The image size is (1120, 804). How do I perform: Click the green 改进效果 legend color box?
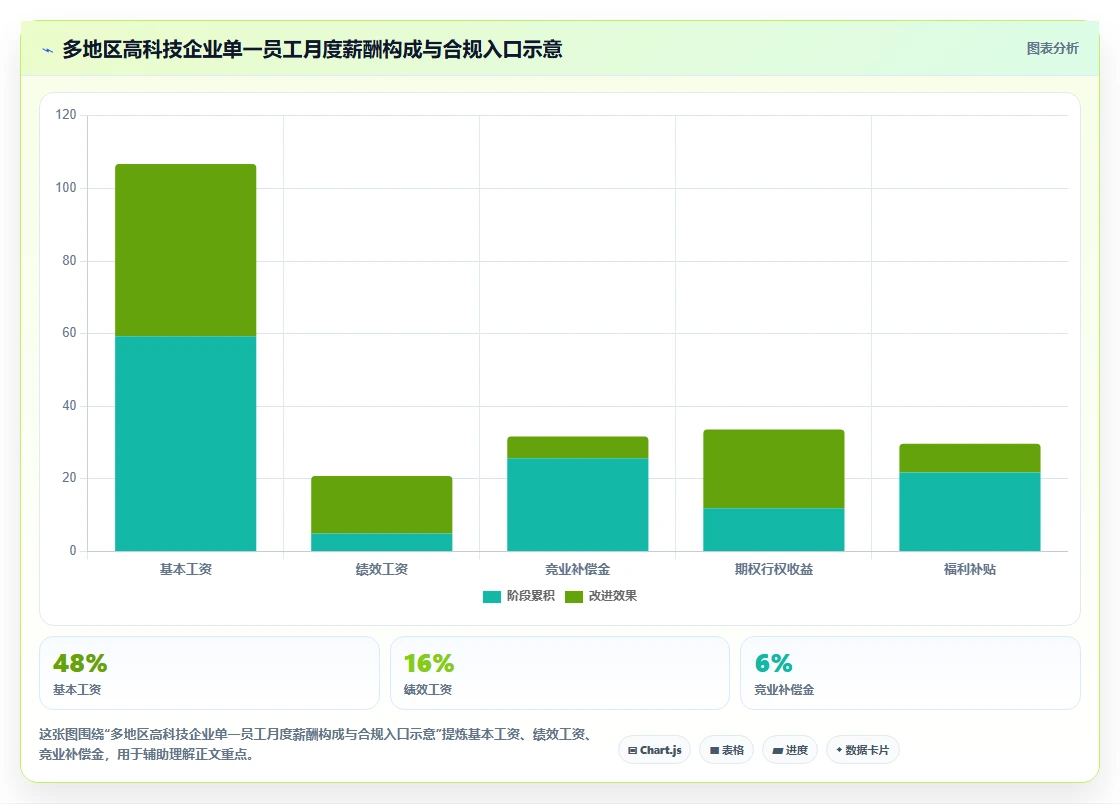[x=574, y=597]
